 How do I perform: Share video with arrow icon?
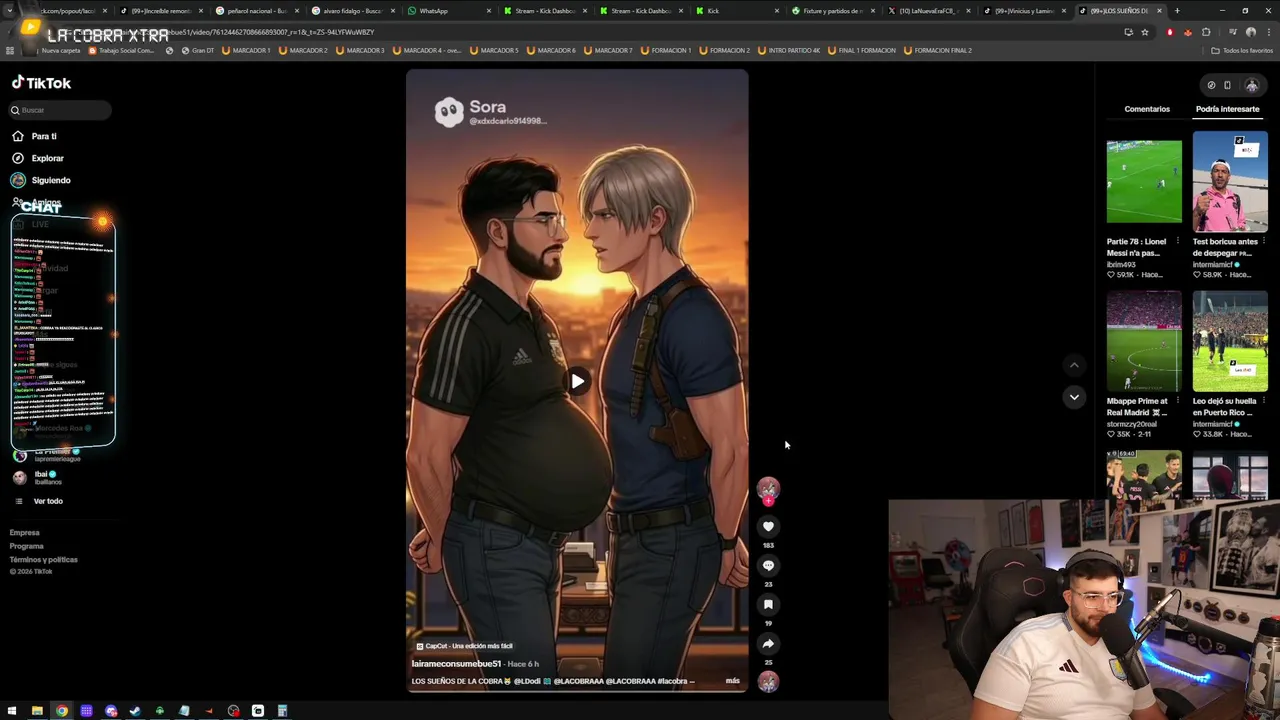coord(768,643)
